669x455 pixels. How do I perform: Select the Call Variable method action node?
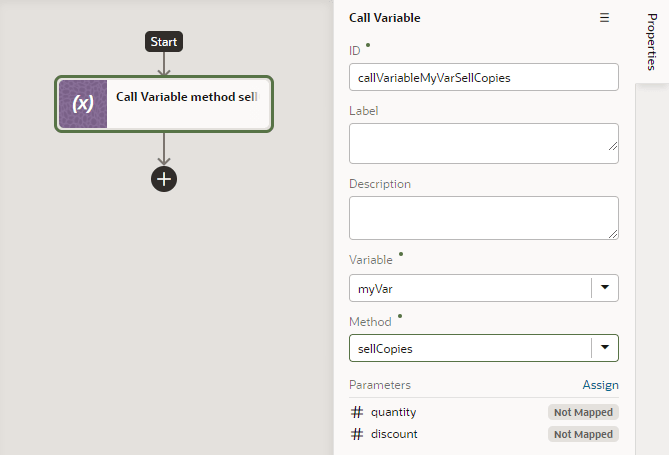click(187, 98)
